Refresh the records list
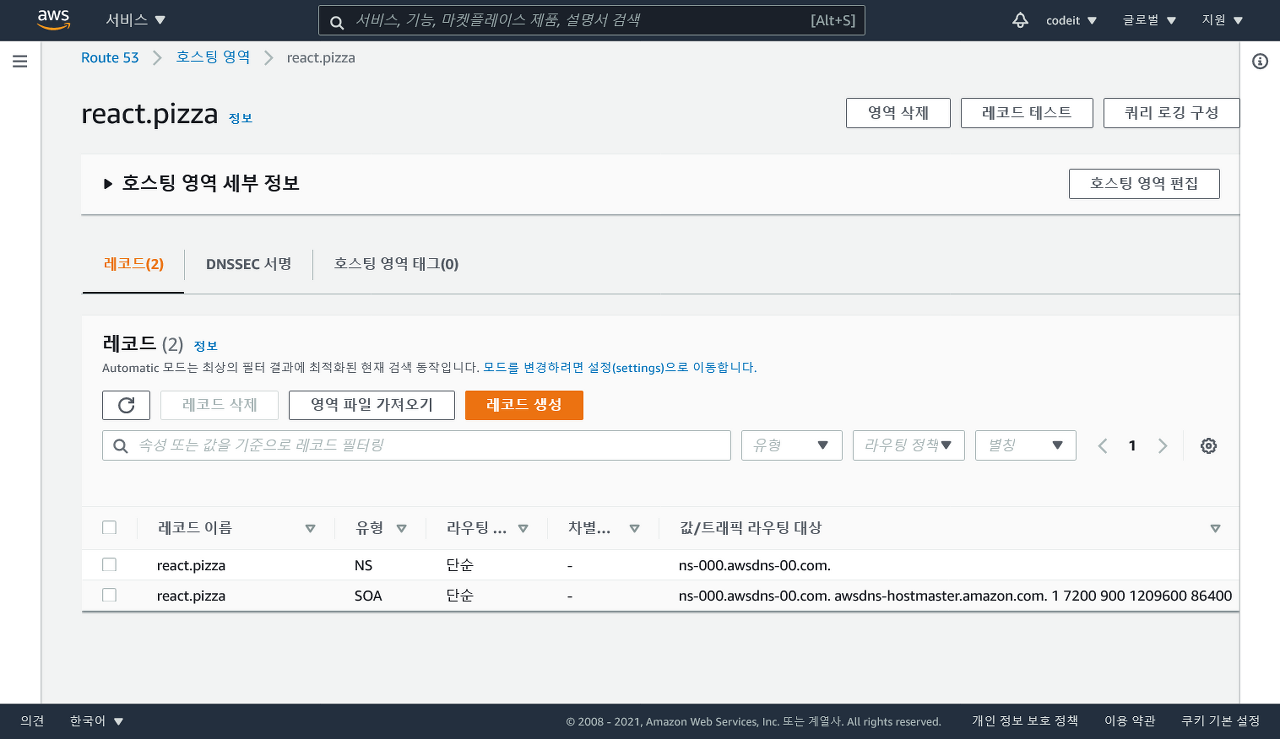Screen dimensions: 1280x739 pyautogui.click(x=126, y=405)
